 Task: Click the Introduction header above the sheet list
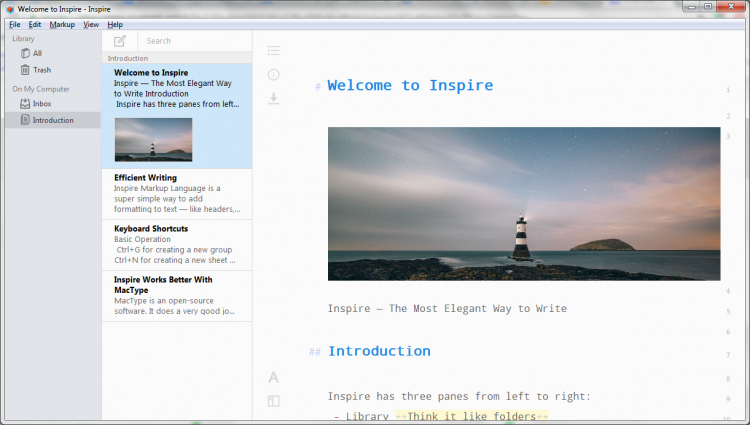(128, 58)
